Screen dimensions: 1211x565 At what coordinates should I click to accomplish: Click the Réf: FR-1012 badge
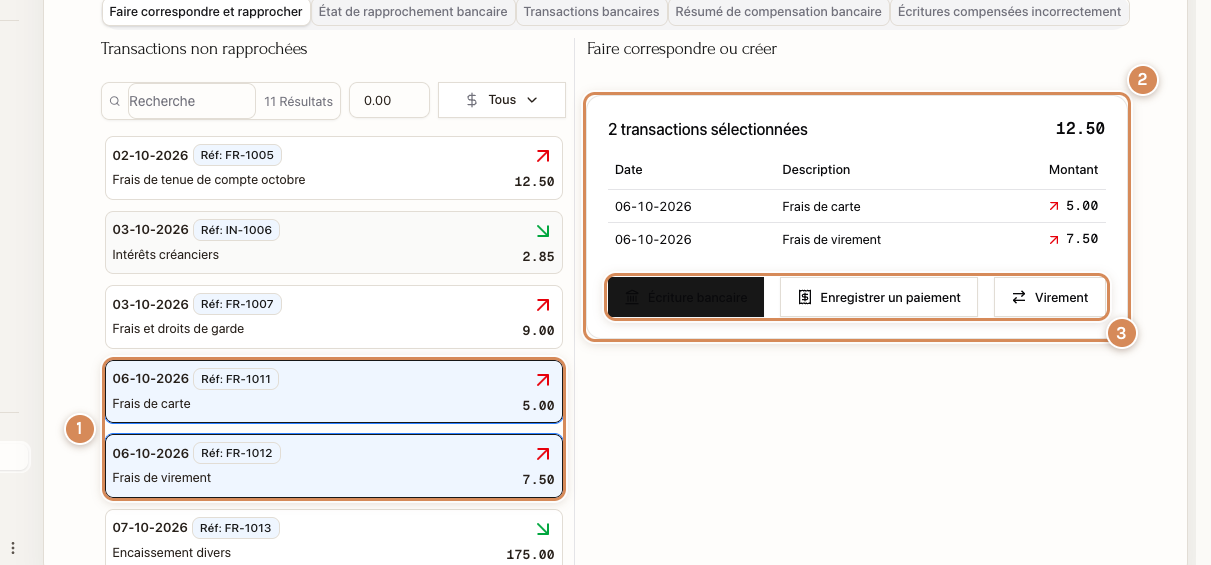[x=237, y=453]
